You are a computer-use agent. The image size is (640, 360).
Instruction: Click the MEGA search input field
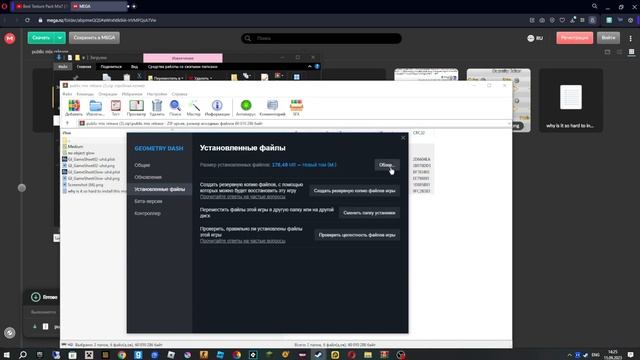pos(321,38)
